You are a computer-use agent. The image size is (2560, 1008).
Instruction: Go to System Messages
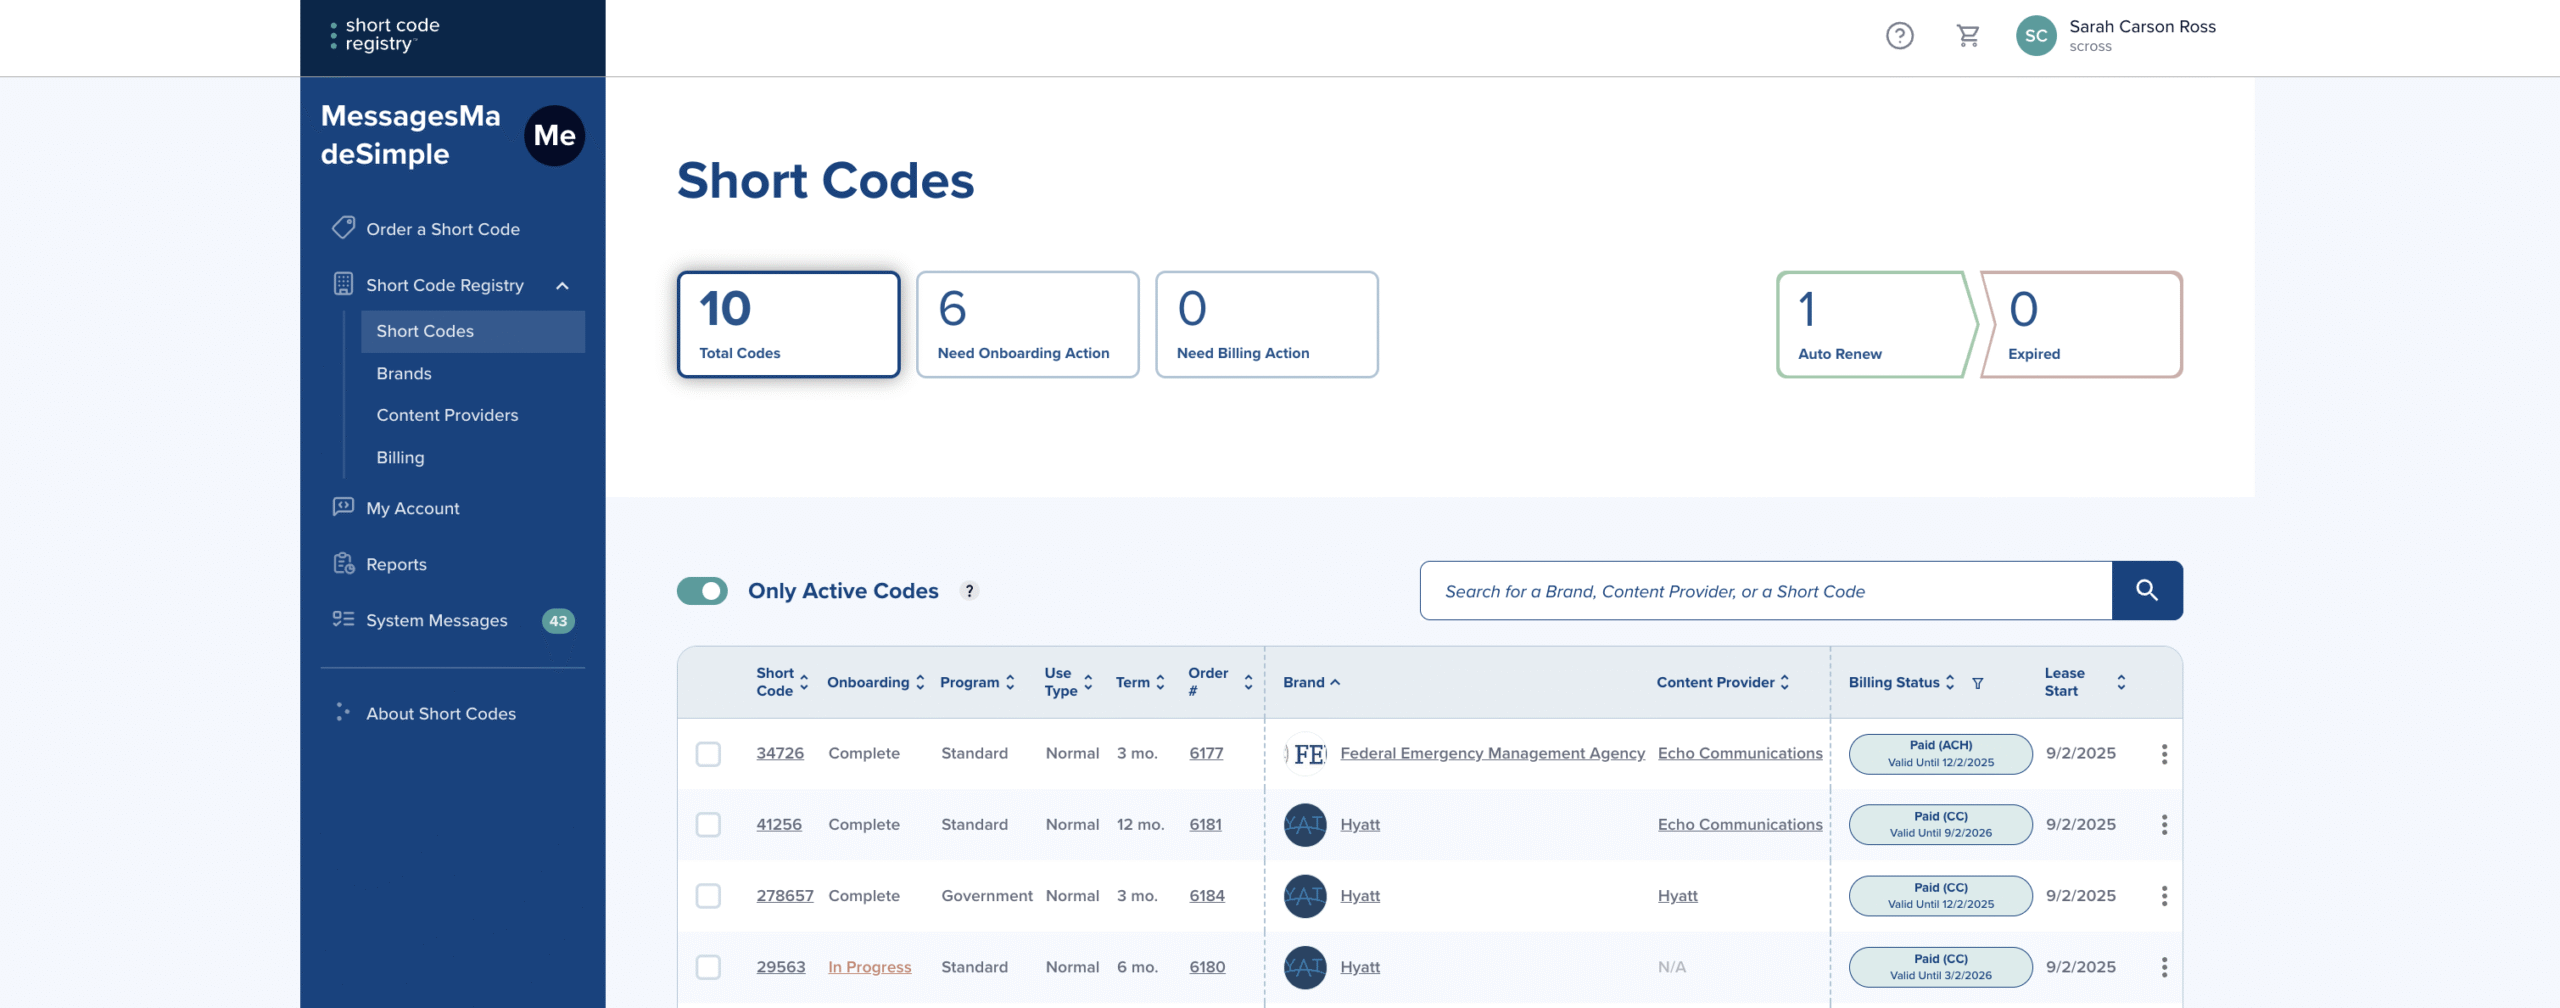pos(436,620)
